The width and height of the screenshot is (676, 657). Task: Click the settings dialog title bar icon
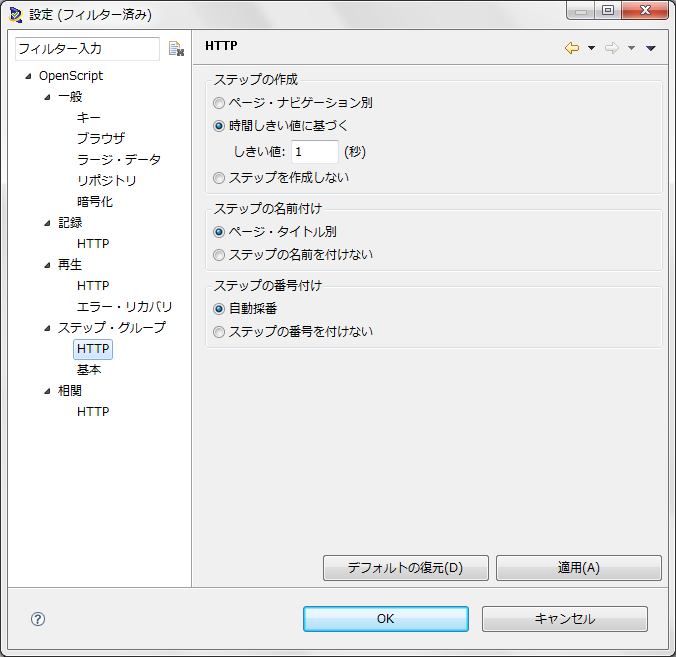click(x=16, y=14)
